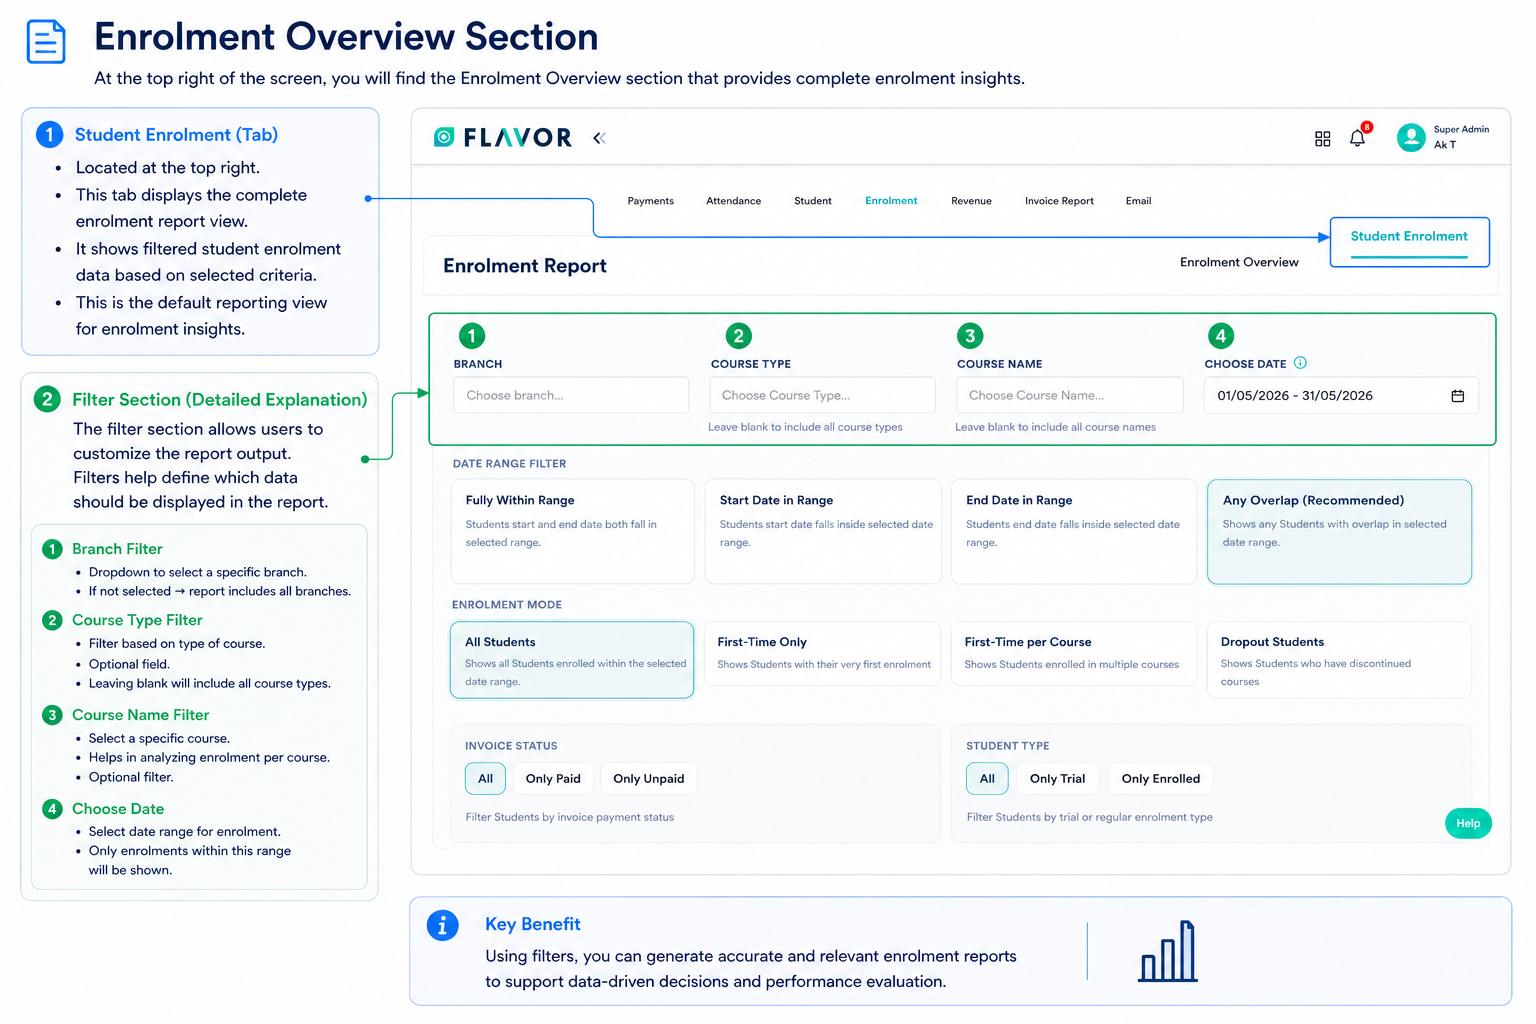Click the date range input field
The height and width of the screenshot is (1024, 1536).
(x=1340, y=396)
